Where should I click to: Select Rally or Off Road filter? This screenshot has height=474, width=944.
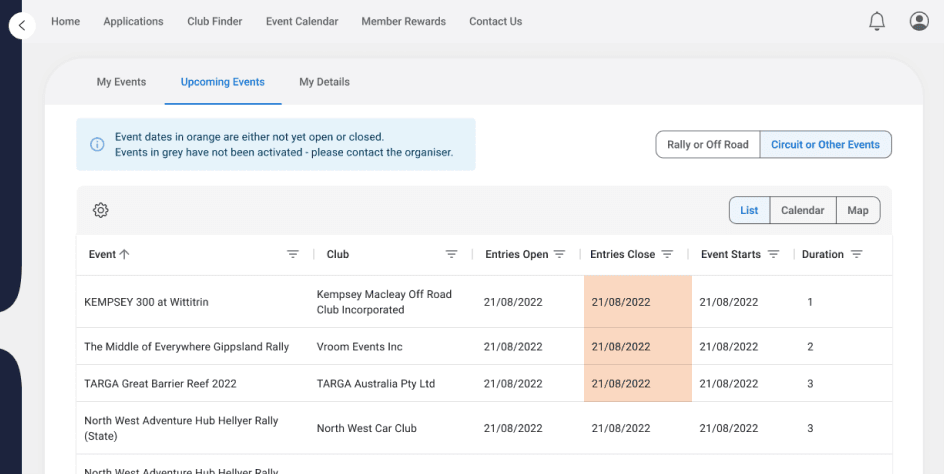click(707, 144)
